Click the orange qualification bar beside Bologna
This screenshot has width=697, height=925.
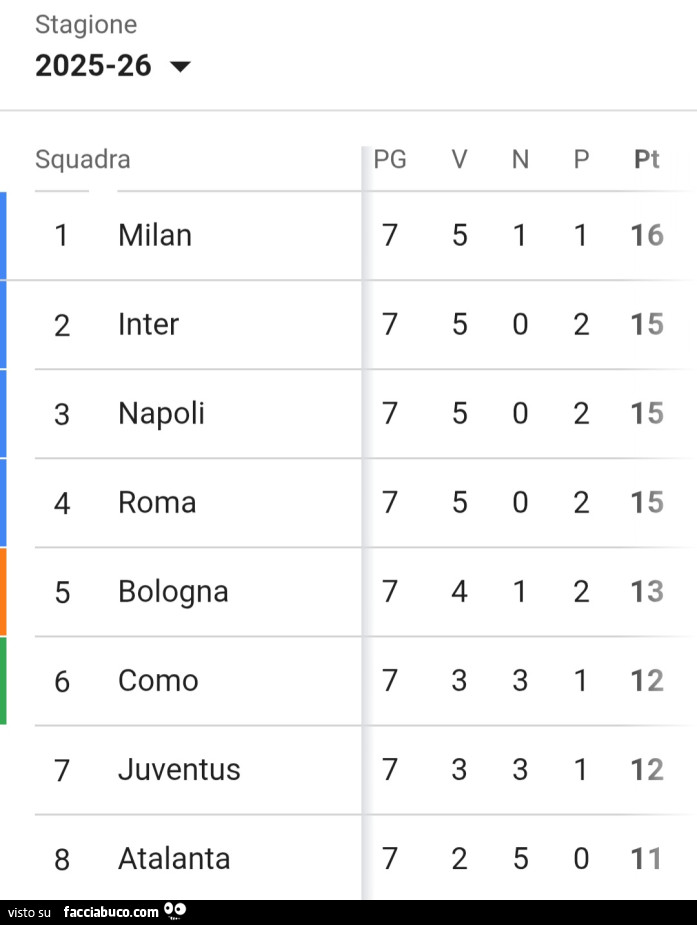tap(3, 591)
